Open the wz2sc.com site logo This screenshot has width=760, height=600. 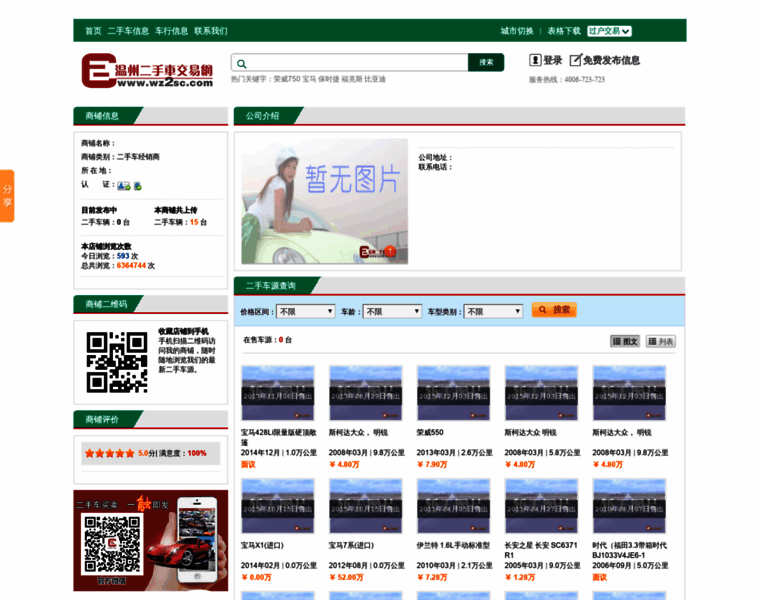(x=147, y=71)
